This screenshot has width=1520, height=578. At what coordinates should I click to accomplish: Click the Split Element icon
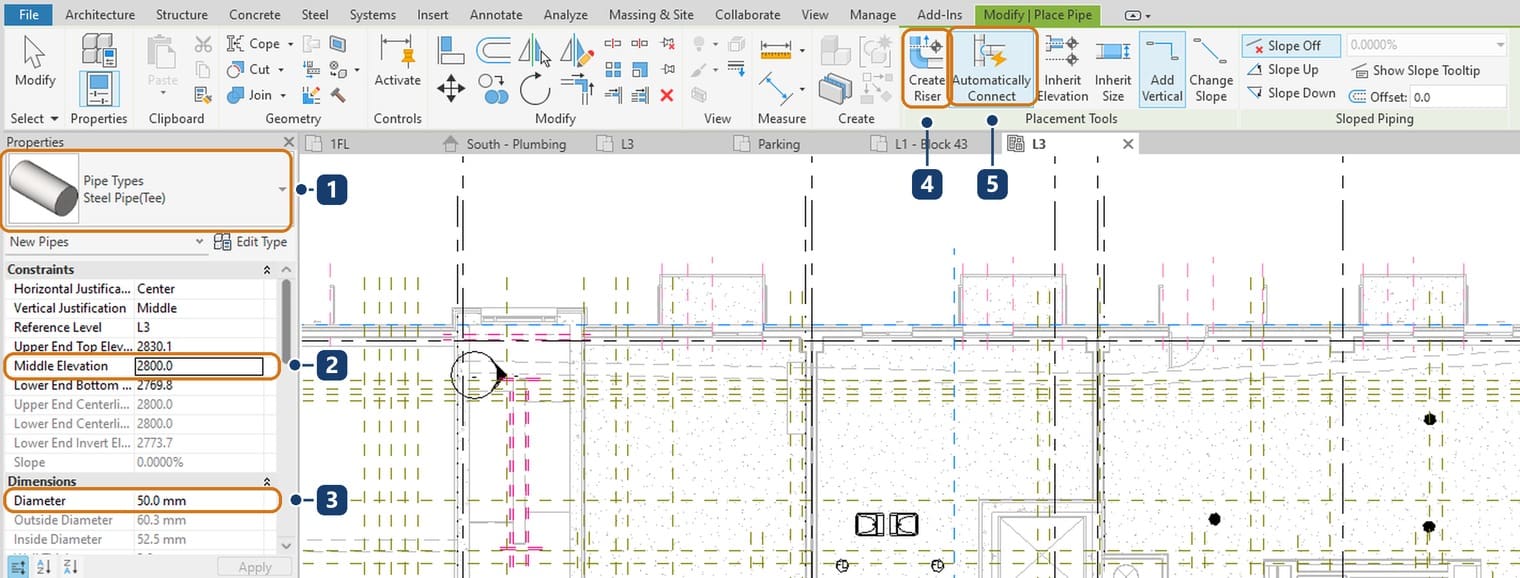click(x=613, y=44)
